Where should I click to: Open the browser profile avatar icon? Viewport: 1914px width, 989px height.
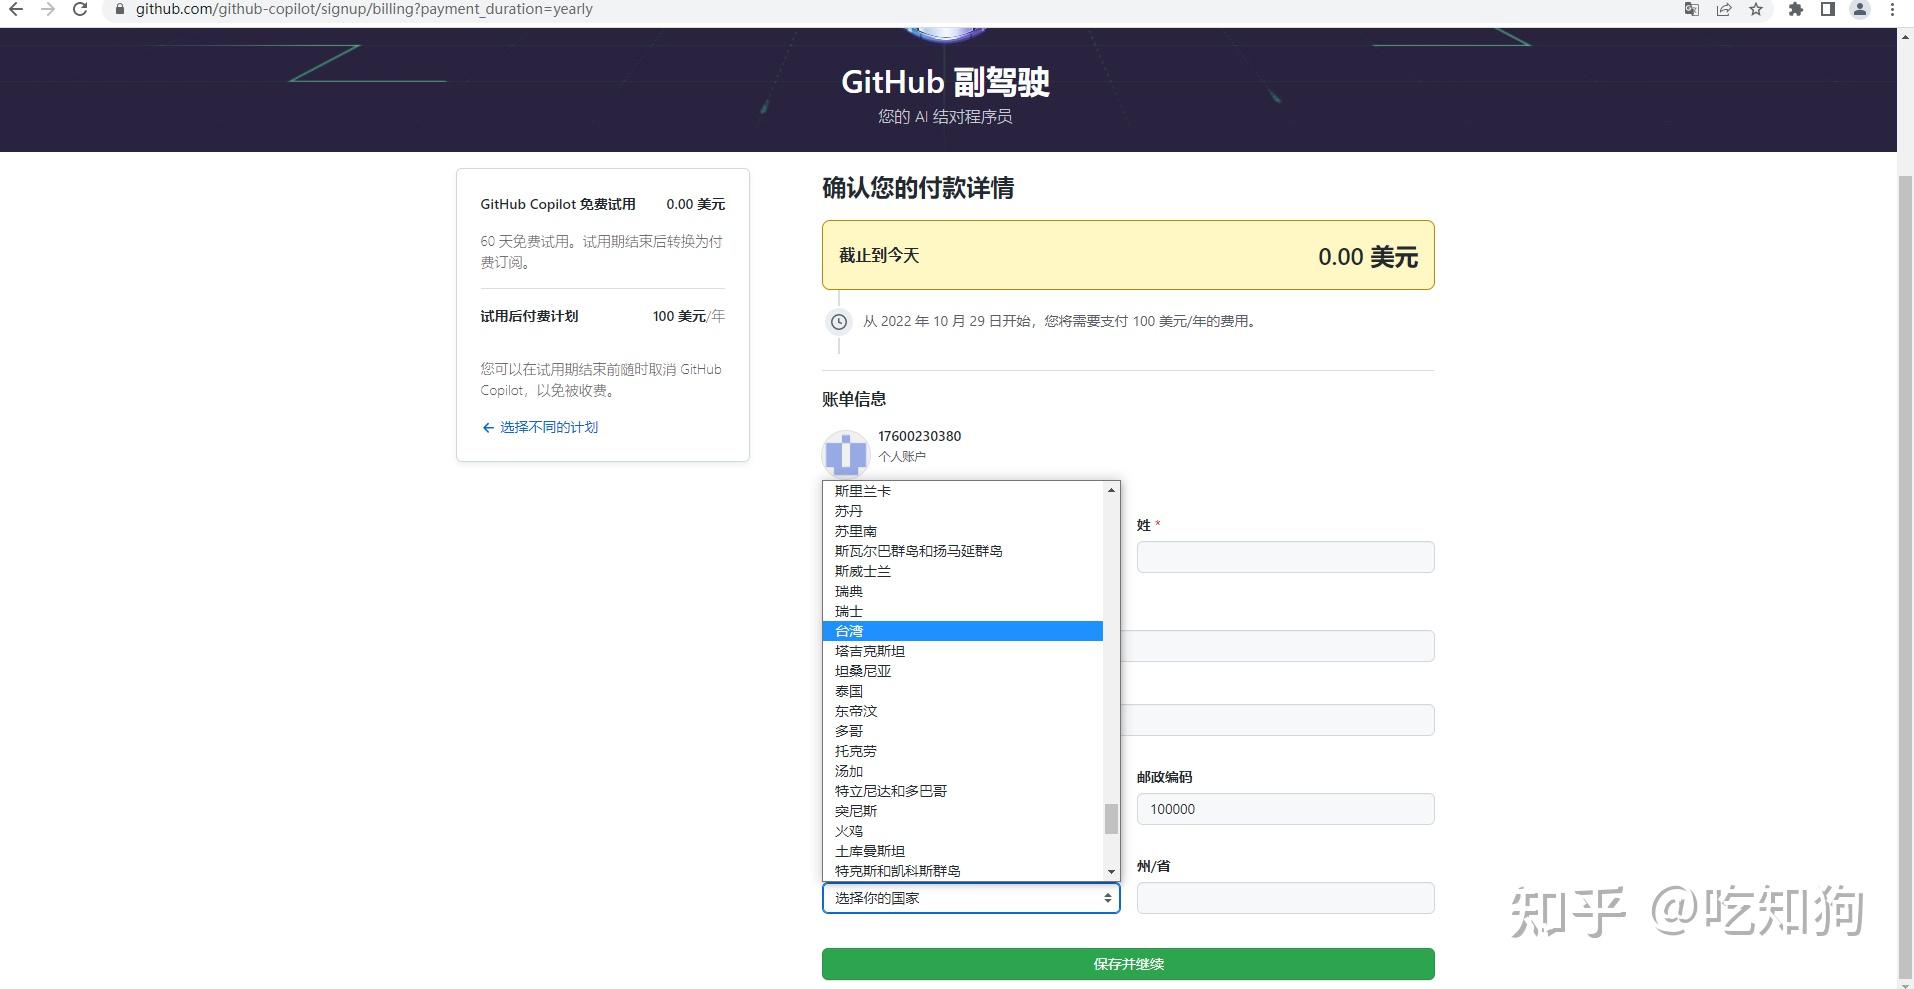point(1860,9)
